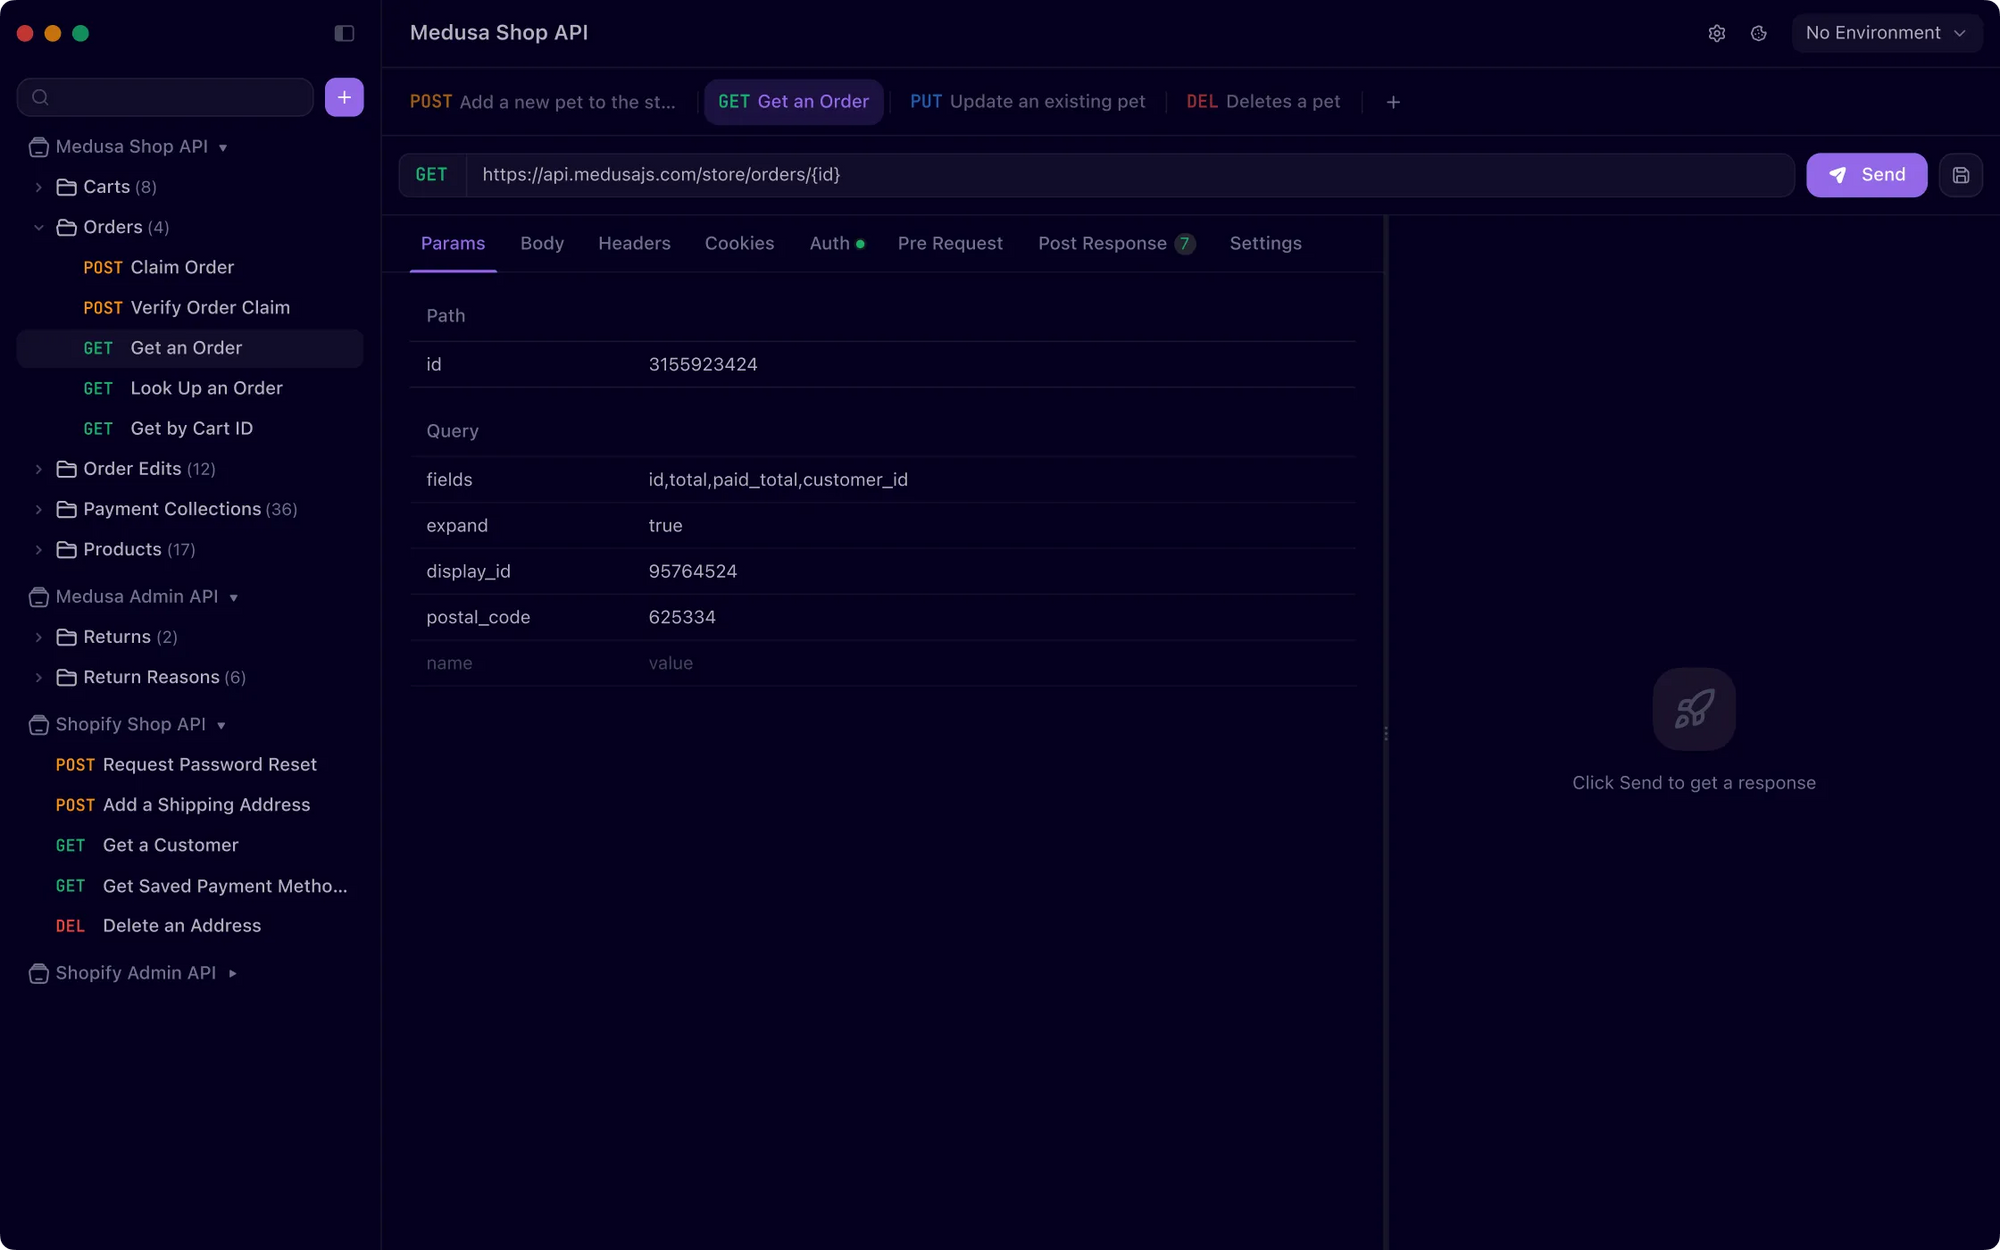This screenshot has width=2000, height=1250.
Task: Open the settings gear icon
Action: point(1717,33)
